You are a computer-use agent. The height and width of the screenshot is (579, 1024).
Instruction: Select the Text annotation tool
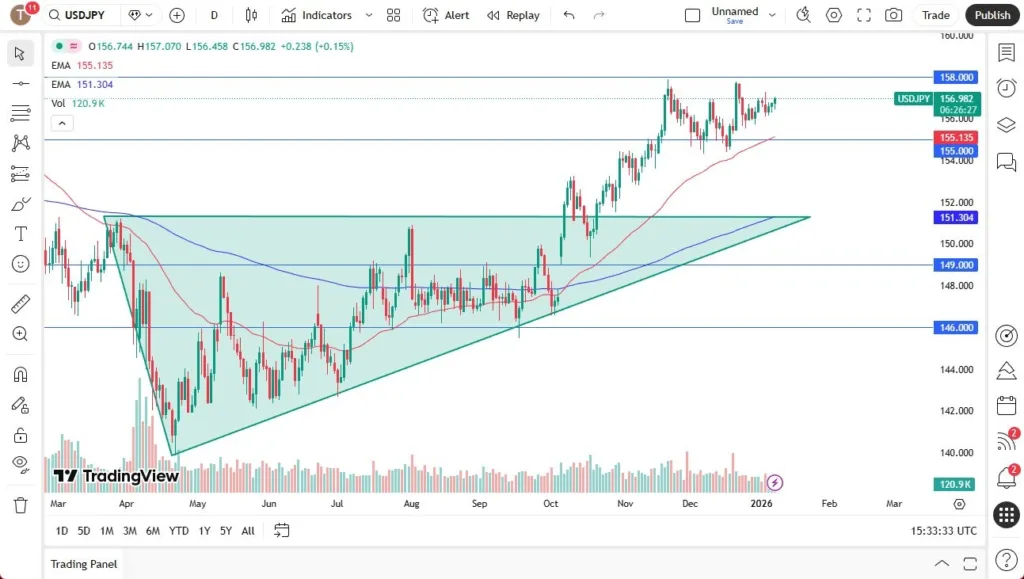pyautogui.click(x=20, y=233)
